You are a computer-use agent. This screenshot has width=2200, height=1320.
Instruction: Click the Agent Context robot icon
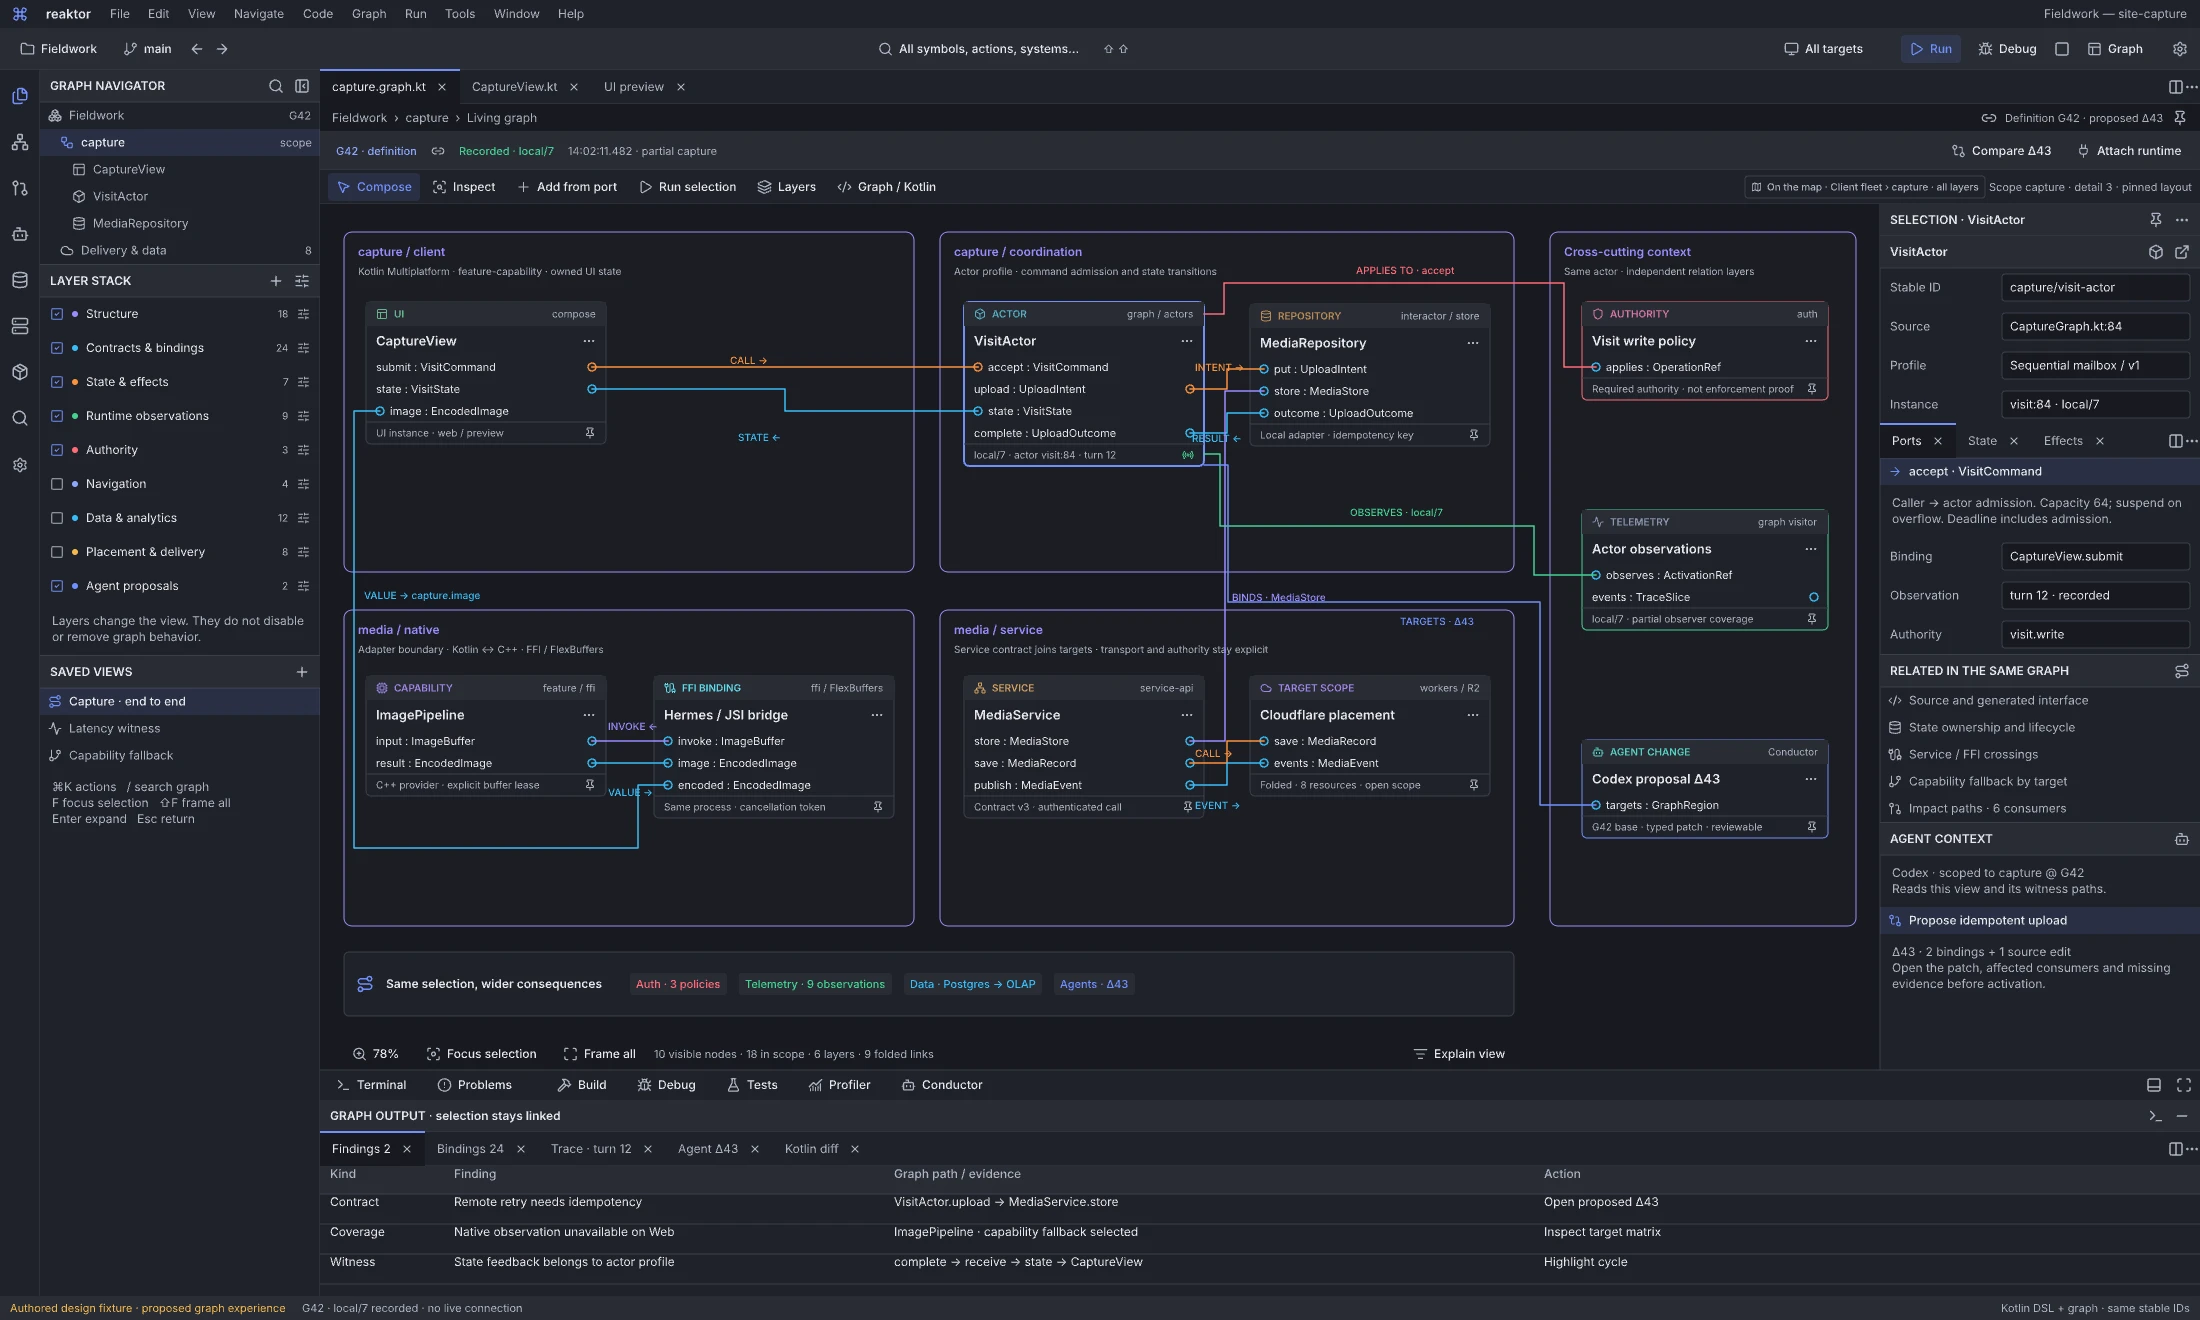coord(2182,839)
